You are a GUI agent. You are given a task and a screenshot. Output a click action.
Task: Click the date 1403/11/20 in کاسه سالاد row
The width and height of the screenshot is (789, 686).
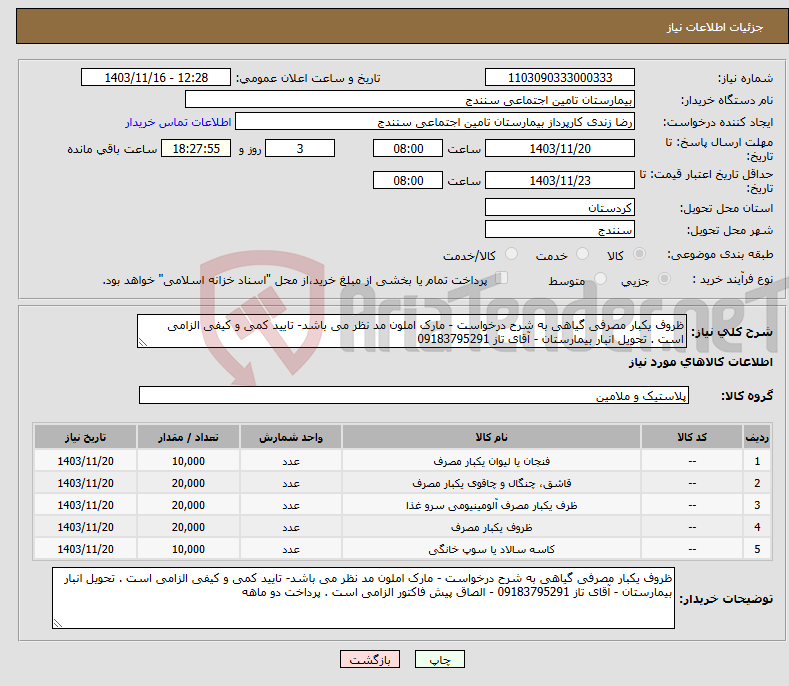[86, 549]
